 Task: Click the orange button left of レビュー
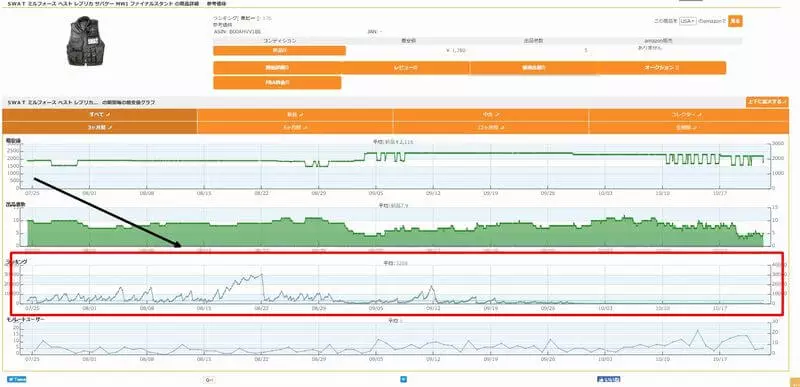[277, 68]
